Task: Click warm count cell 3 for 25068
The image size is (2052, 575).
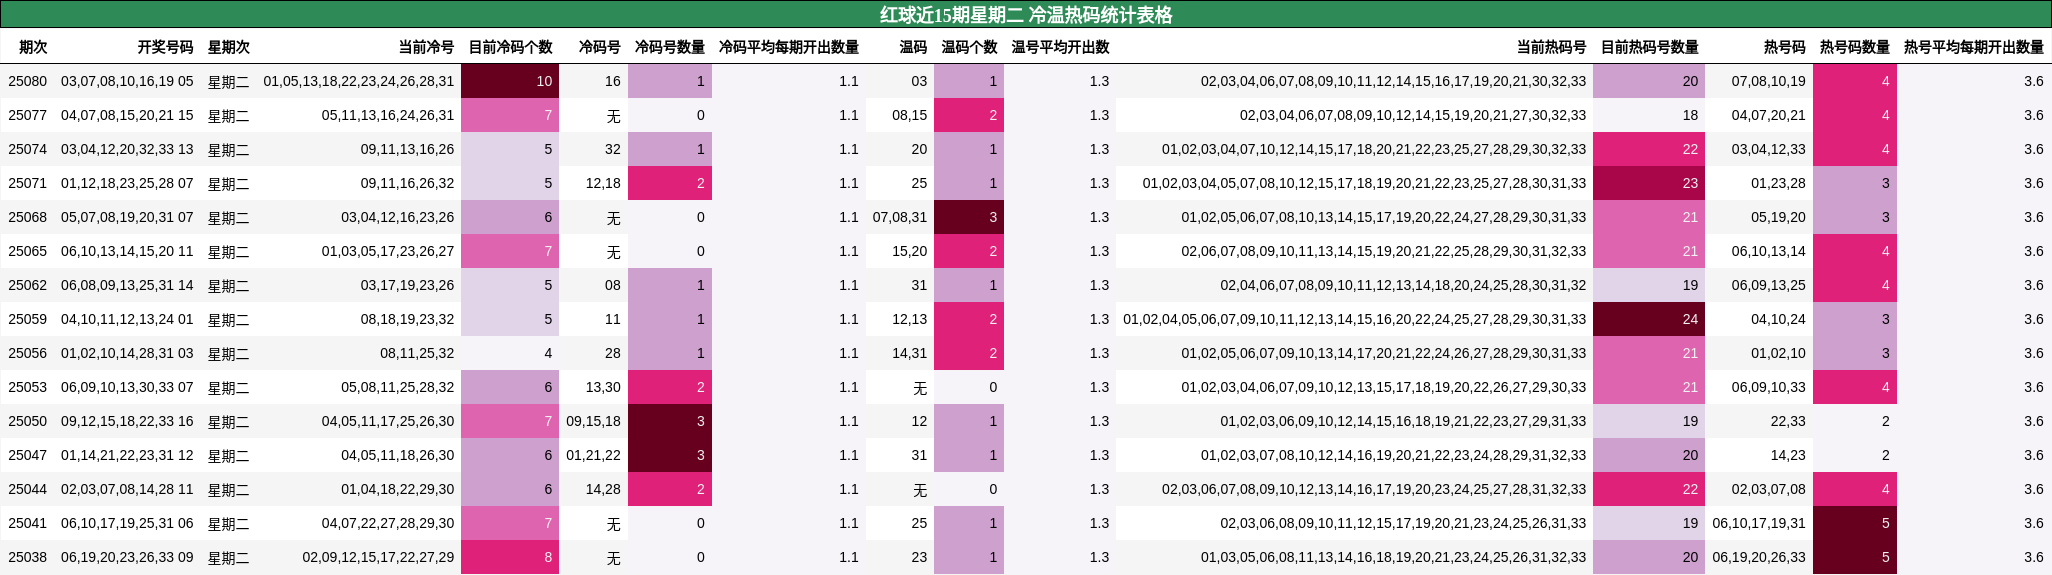Action: pos(969,217)
